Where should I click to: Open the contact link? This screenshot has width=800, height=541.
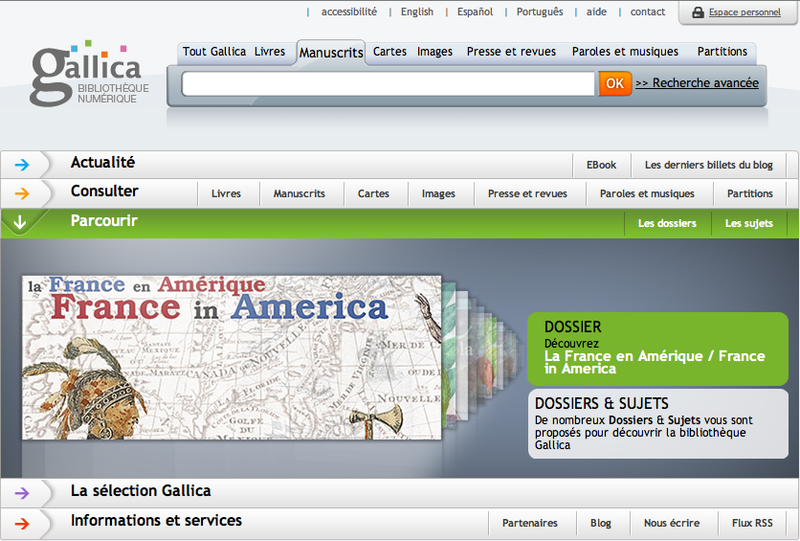[647, 12]
